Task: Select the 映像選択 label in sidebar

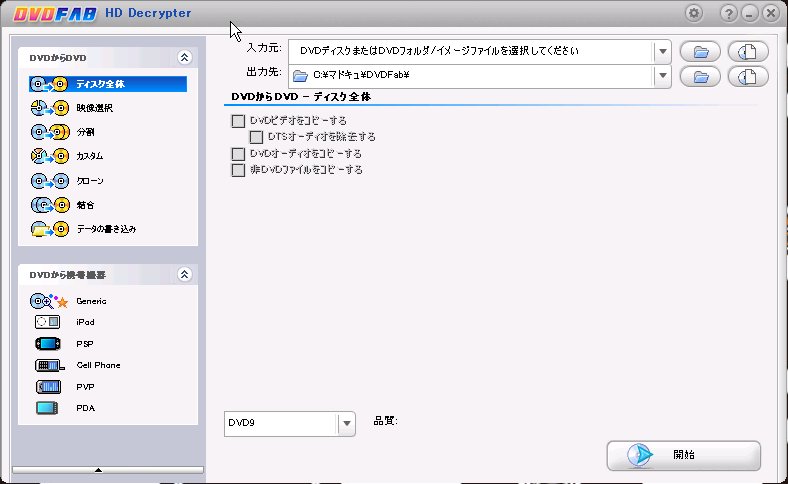Action: (94, 108)
